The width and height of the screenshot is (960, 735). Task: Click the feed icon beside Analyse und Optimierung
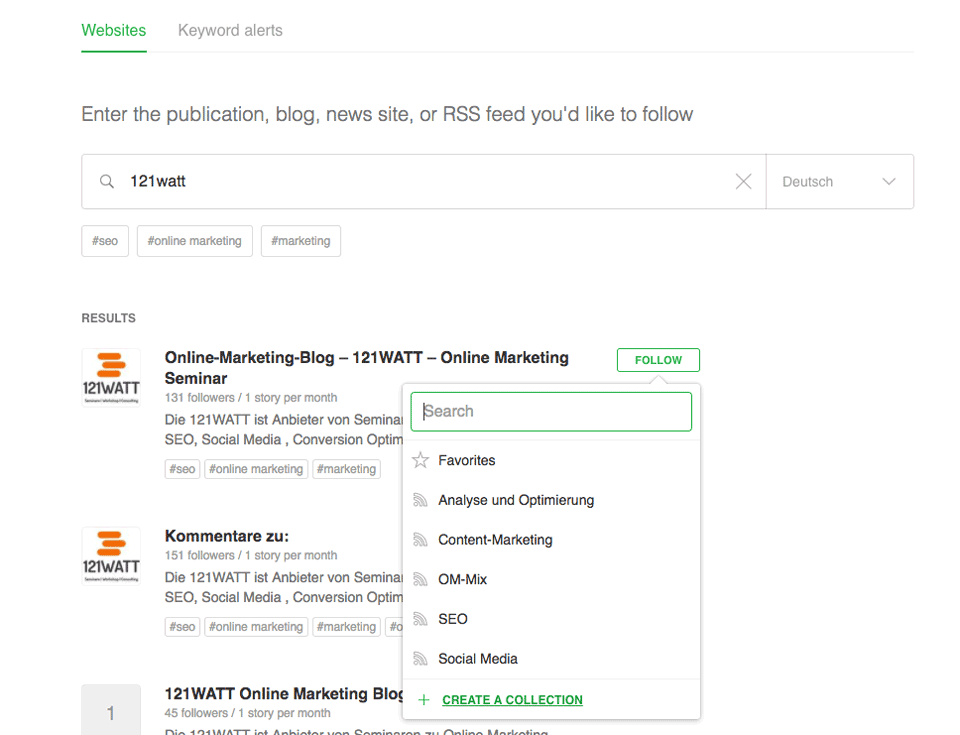click(x=419, y=500)
